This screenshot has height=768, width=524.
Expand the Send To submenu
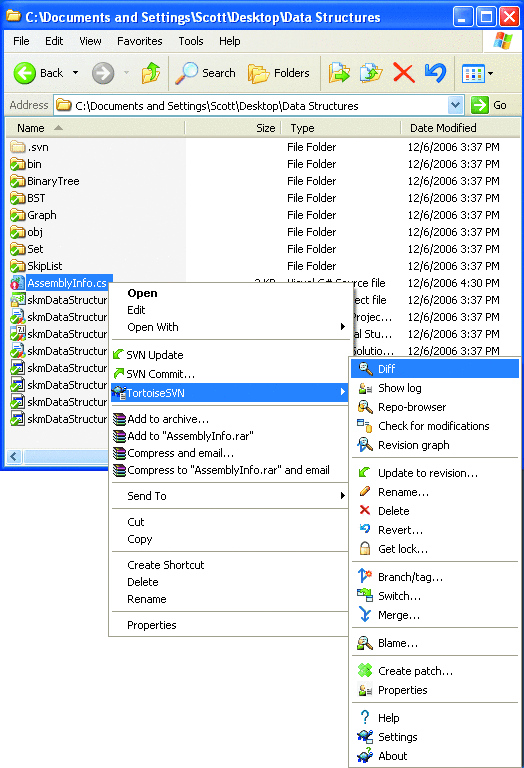[x=342, y=496]
